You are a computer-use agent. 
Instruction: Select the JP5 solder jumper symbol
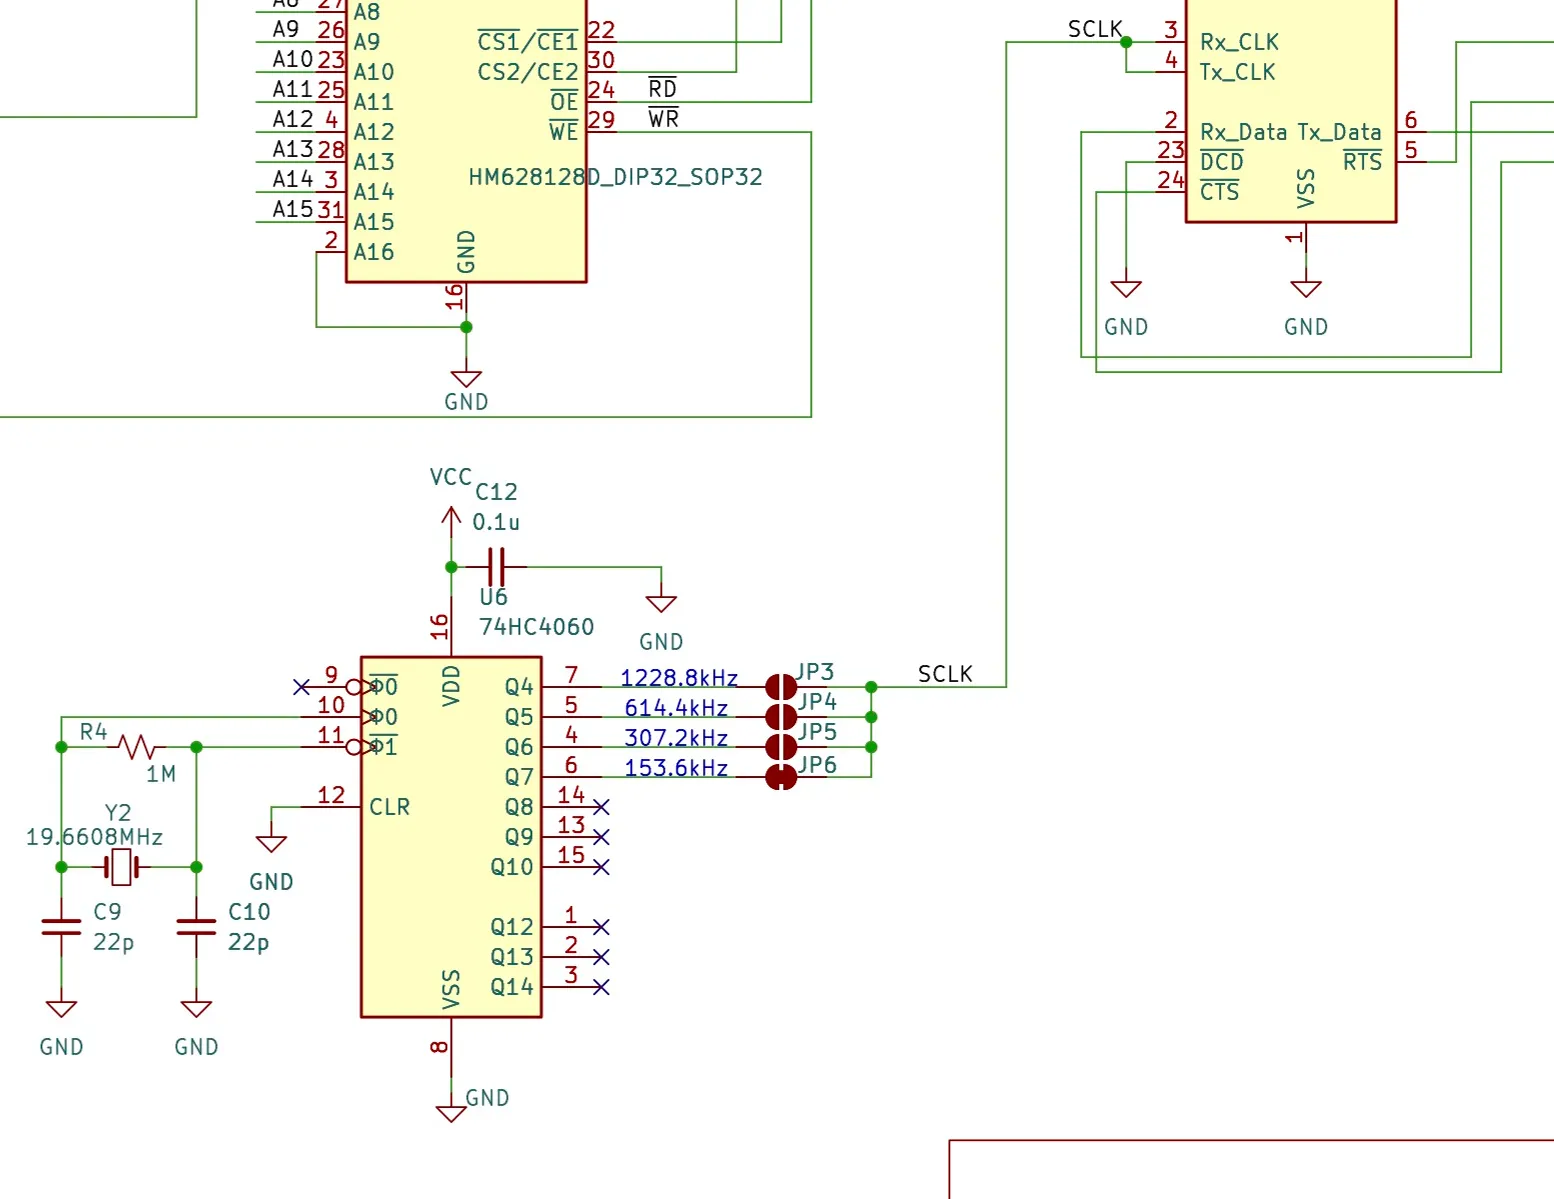[781, 747]
